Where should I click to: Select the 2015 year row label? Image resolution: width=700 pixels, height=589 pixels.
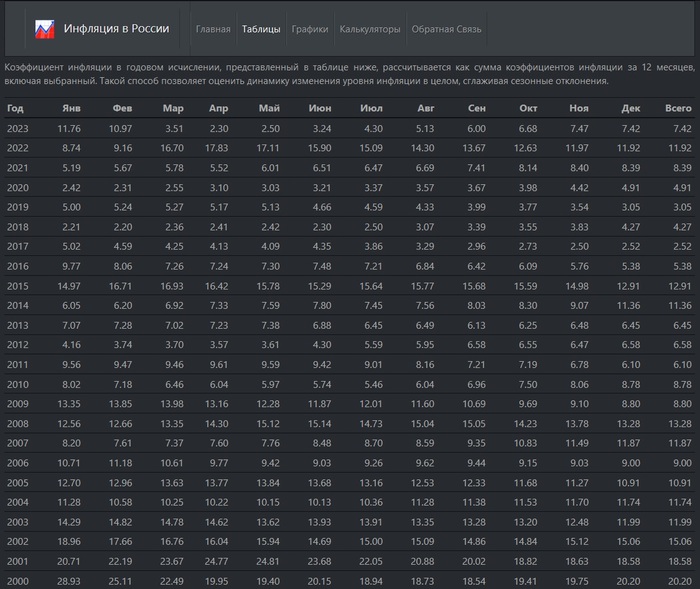18,285
